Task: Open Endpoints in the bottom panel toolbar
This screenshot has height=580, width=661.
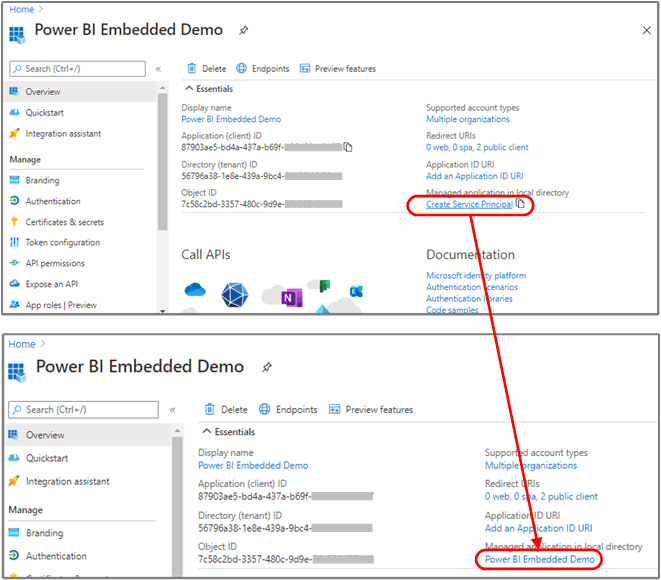Action: [288, 409]
